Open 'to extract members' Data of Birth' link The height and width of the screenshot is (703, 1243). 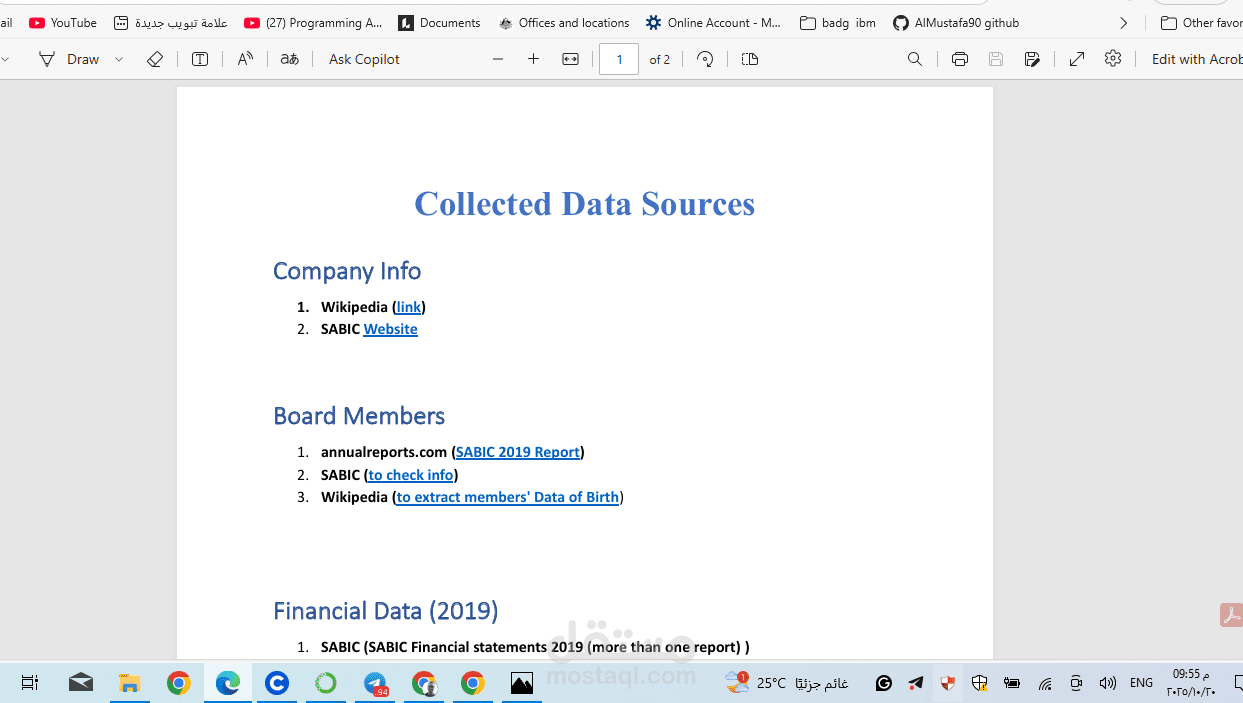coord(508,497)
